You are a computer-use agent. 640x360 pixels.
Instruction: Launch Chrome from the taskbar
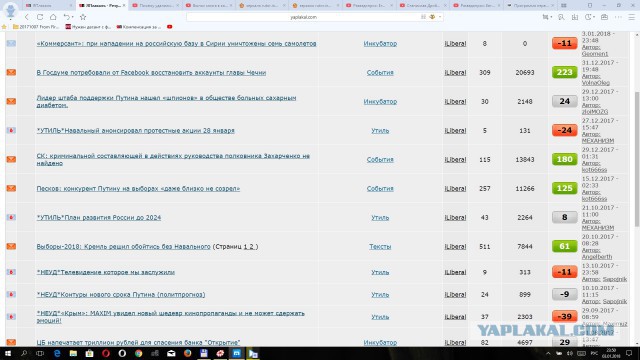(x=138, y=353)
